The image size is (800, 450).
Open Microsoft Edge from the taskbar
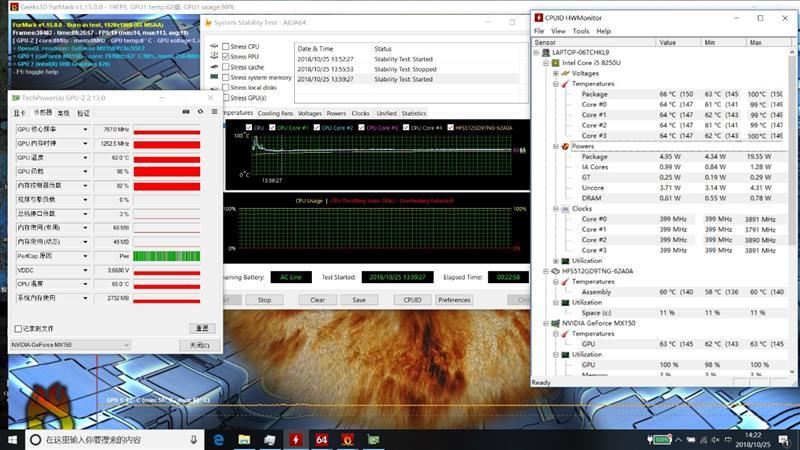click(x=218, y=439)
